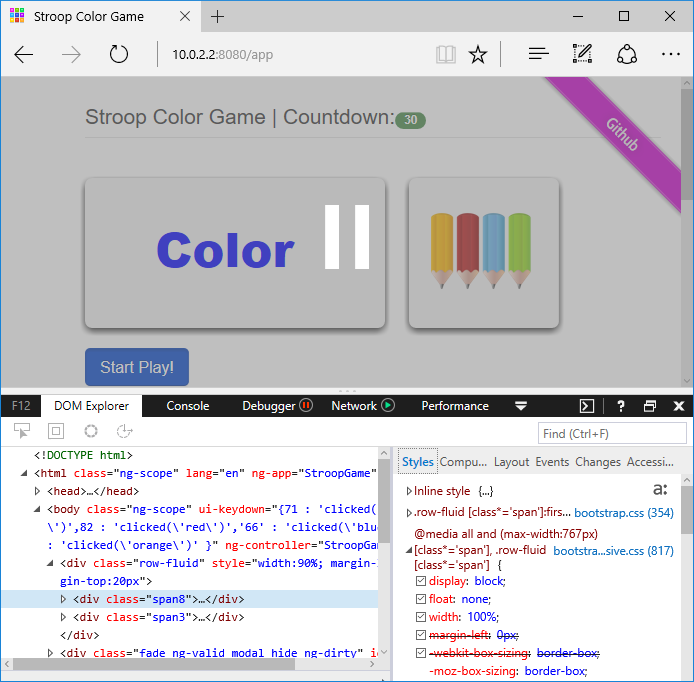The height and width of the screenshot is (682, 694).
Task: Add this page to favorites with the star
Action: [x=478, y=54]
